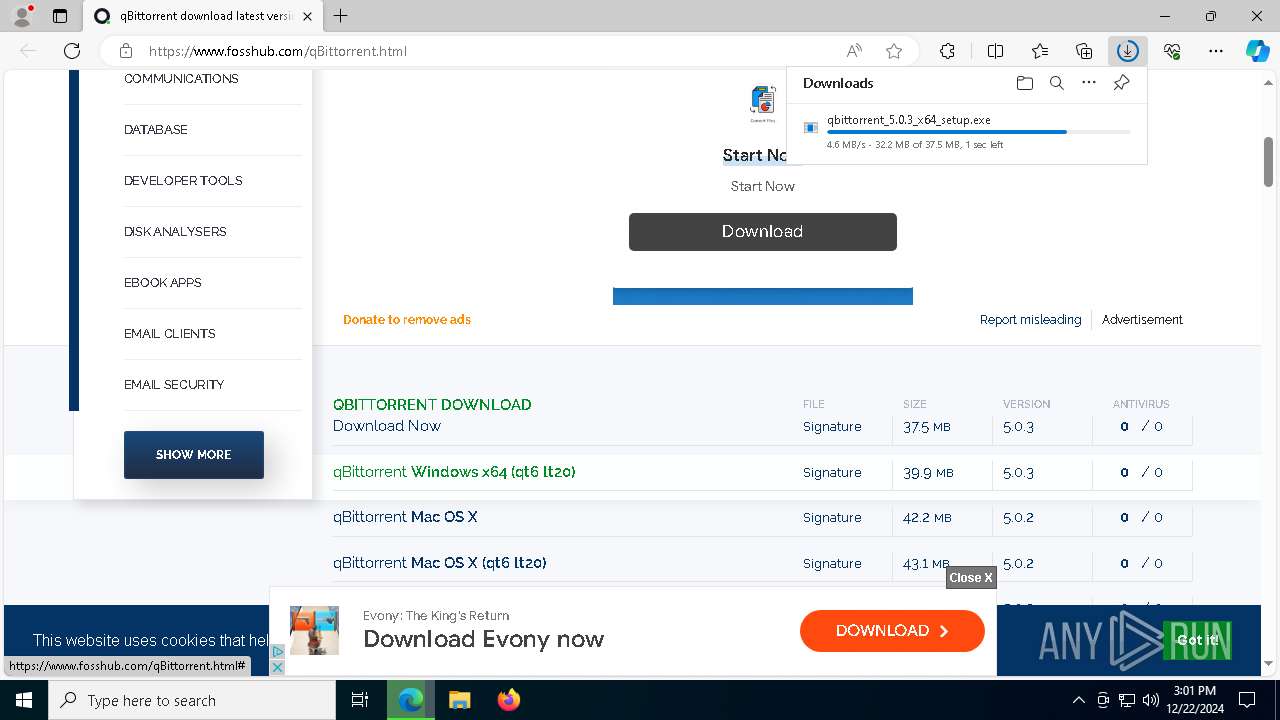
Task: Add this page to favorites star
Action: (894, 51)
